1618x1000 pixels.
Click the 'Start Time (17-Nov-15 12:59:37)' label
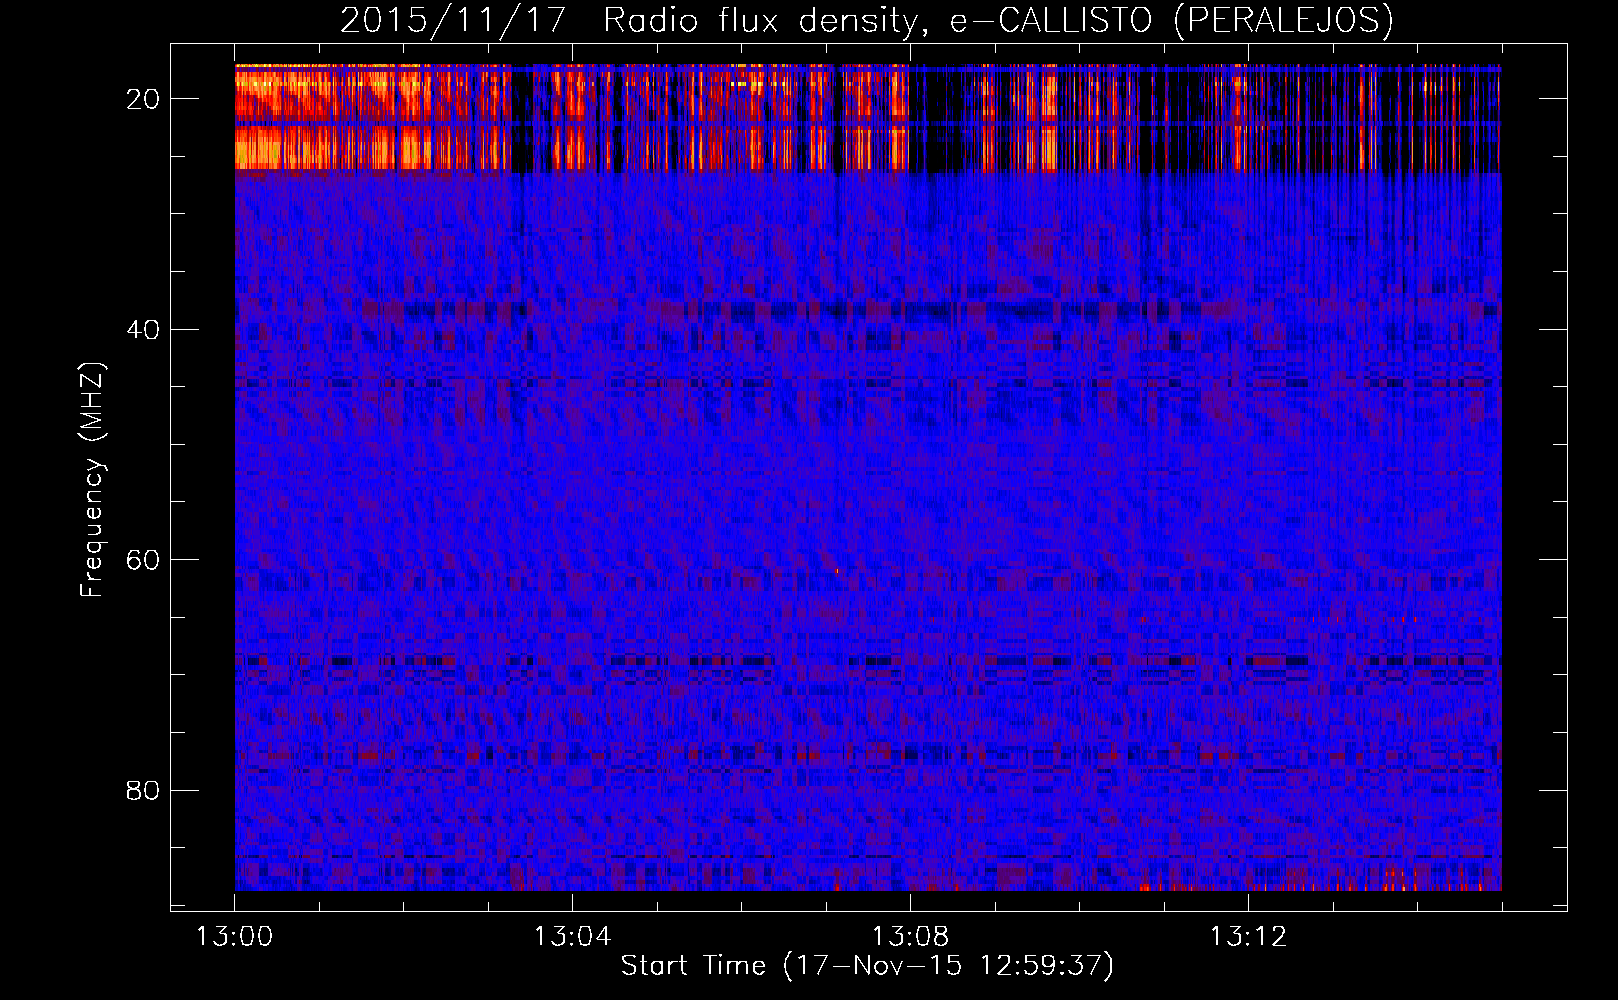(x=867, y=966)
